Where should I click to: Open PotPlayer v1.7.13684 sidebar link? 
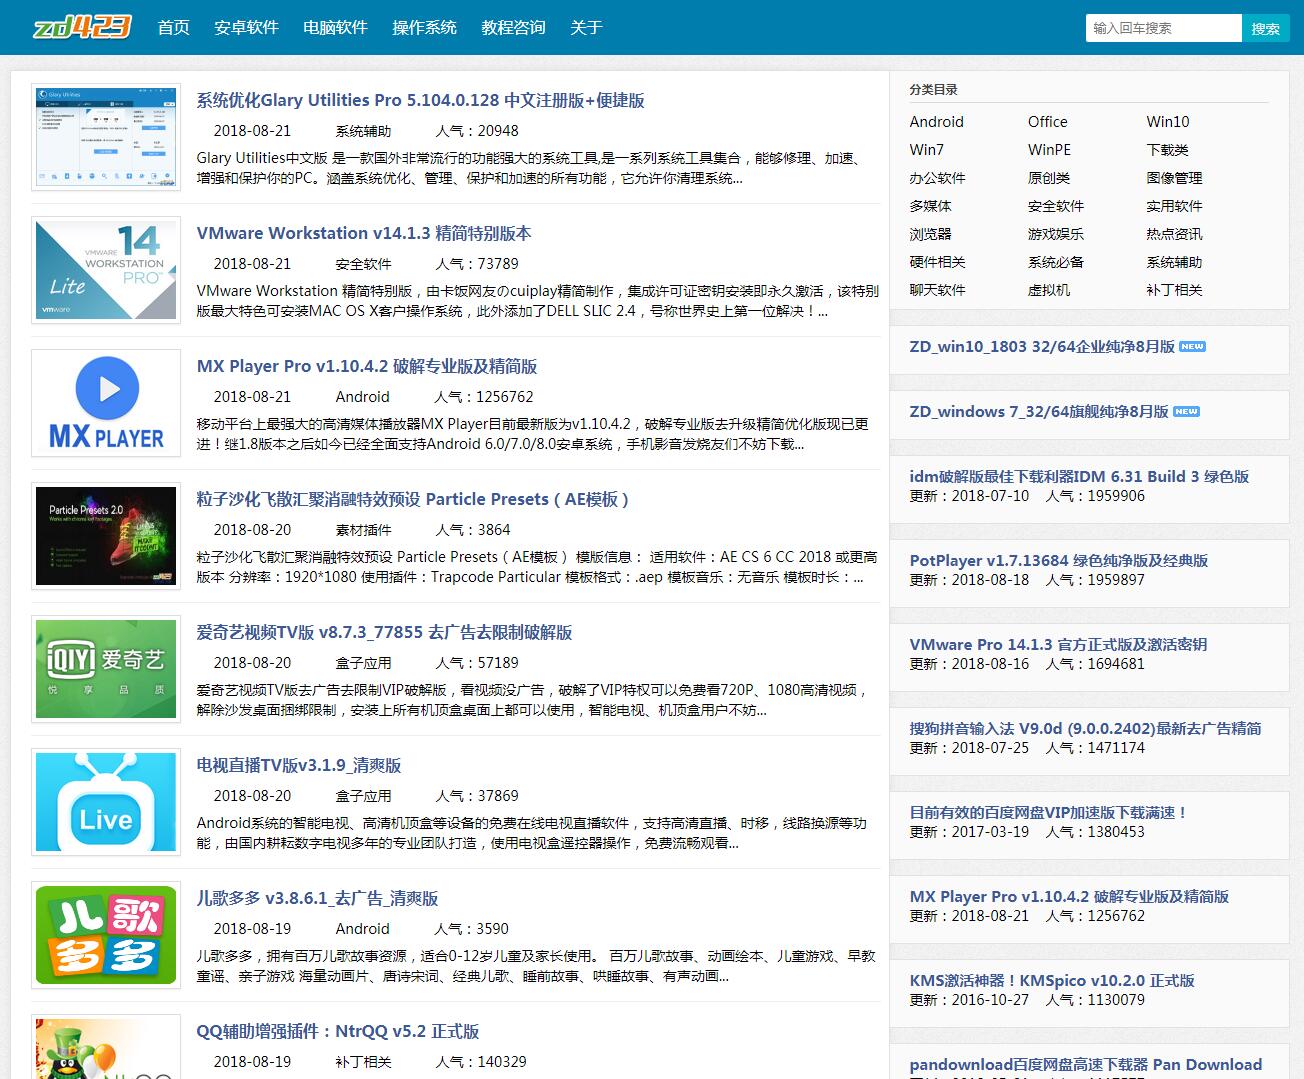tap(1058, 561)
